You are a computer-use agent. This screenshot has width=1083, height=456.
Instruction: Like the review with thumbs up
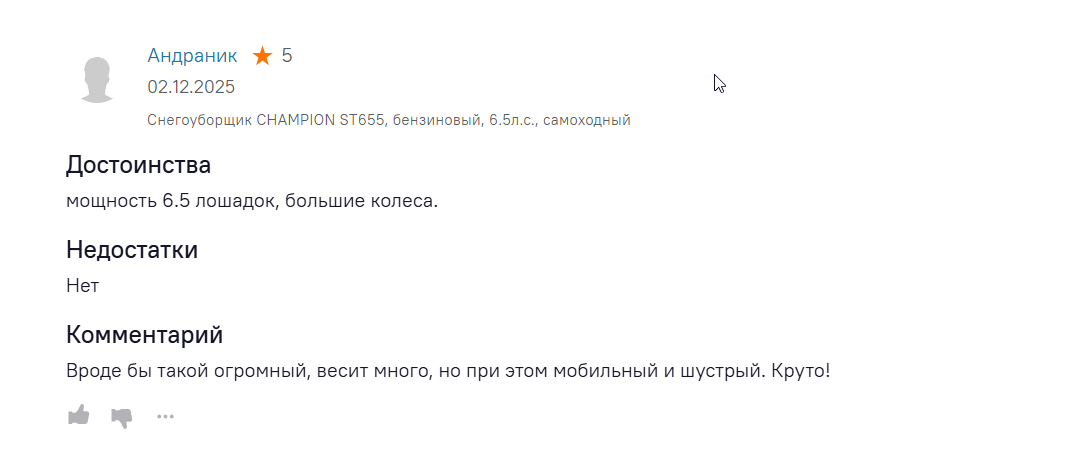tap(78, 416)
